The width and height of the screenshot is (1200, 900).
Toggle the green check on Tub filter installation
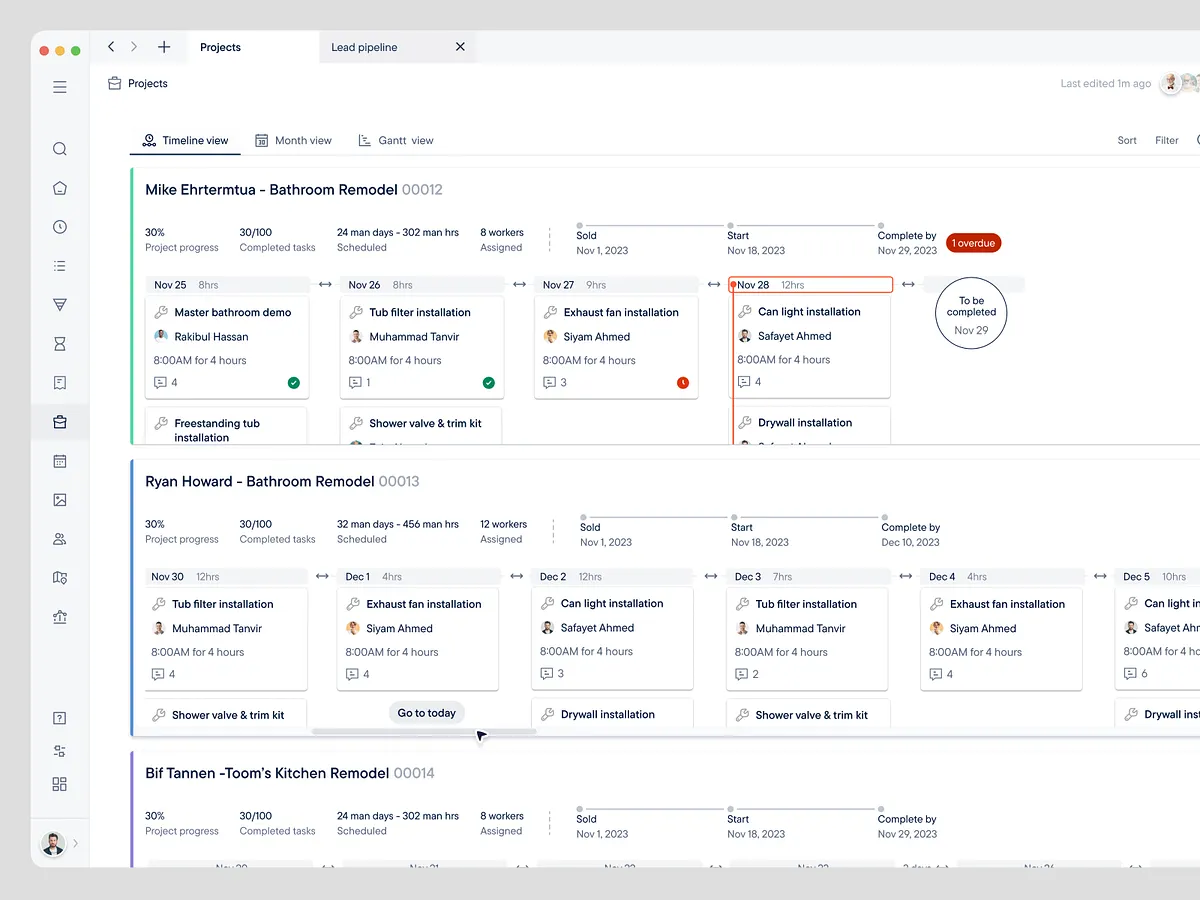pyautogui.click(x=488, y=382)
